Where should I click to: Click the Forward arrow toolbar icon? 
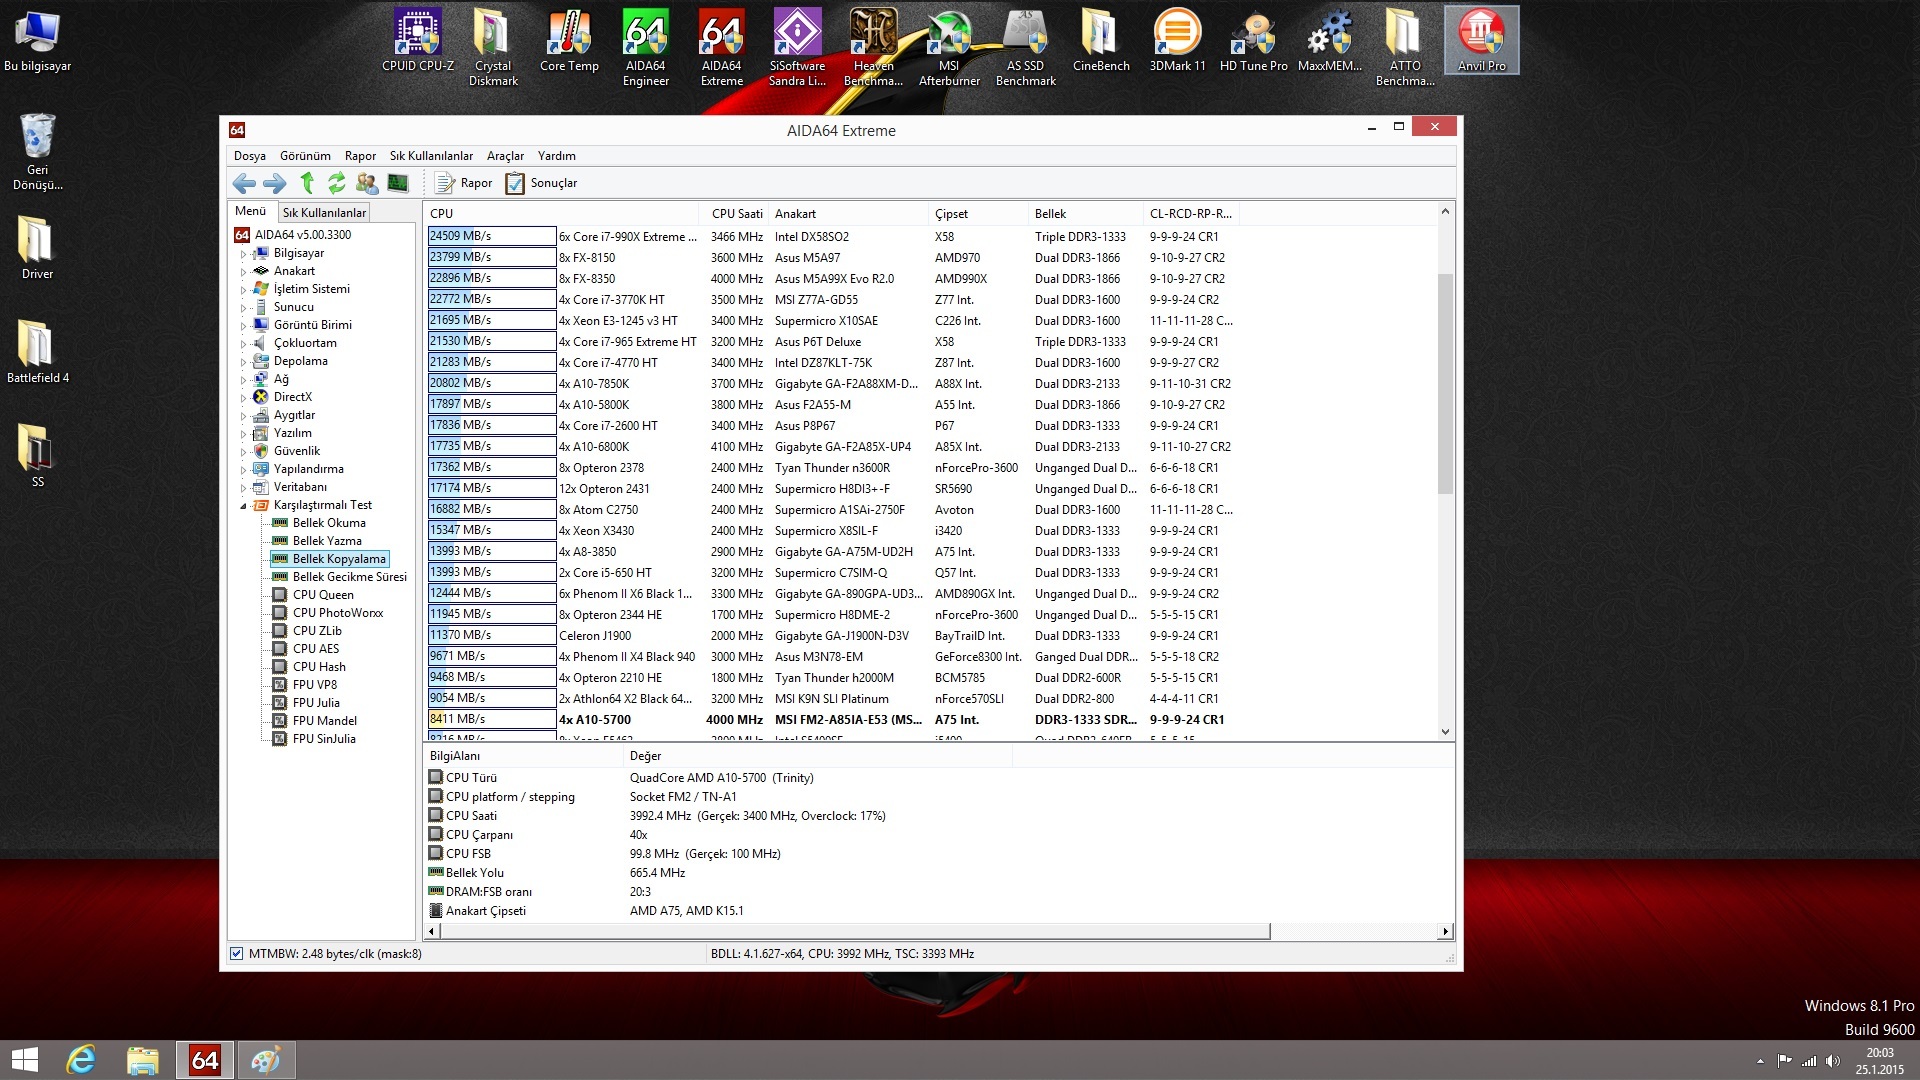[275, 183]
